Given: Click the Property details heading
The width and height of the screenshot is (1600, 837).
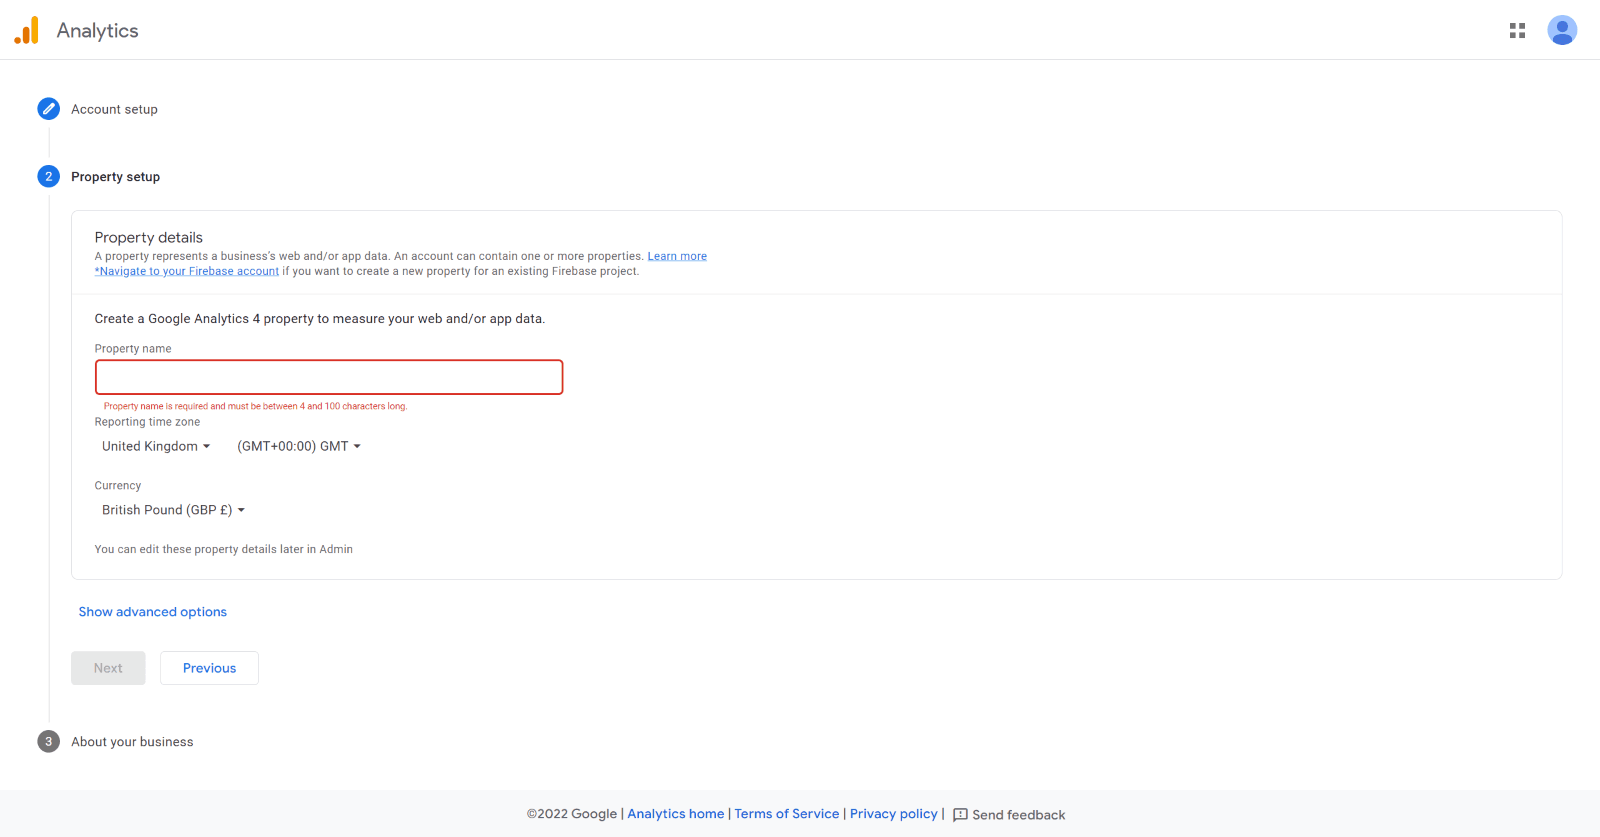Looking at the screenshot, I should (x=149, y=237).
